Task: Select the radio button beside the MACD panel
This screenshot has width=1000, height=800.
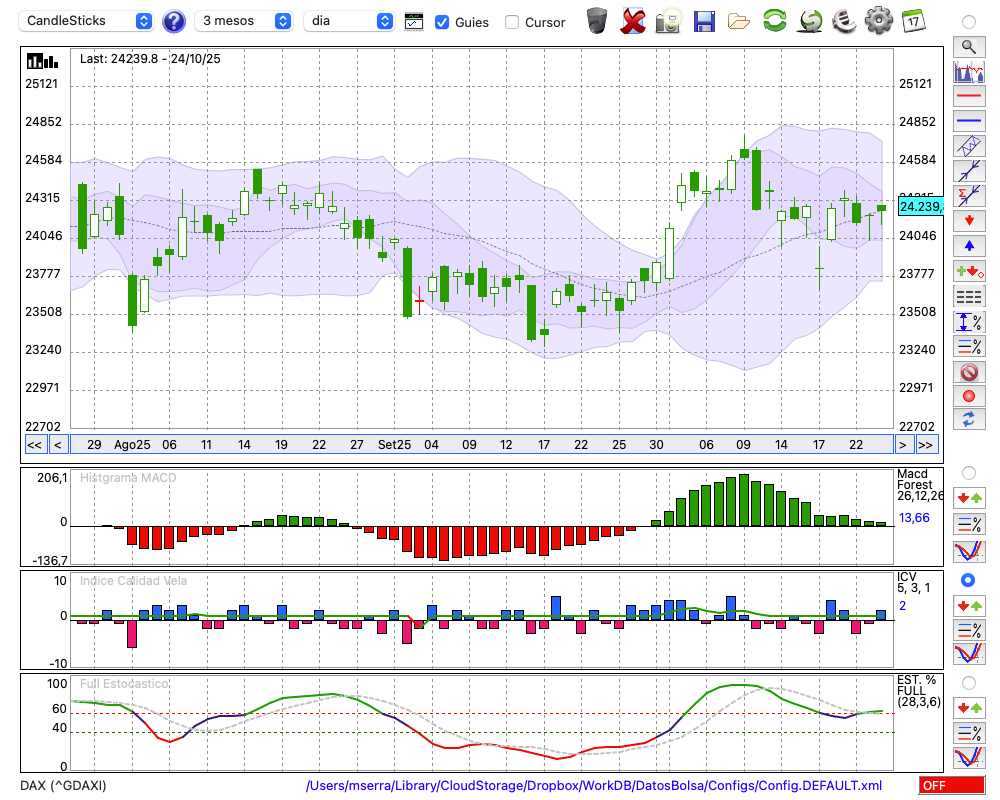Action: pyautogui.click(x=968, y=472)
